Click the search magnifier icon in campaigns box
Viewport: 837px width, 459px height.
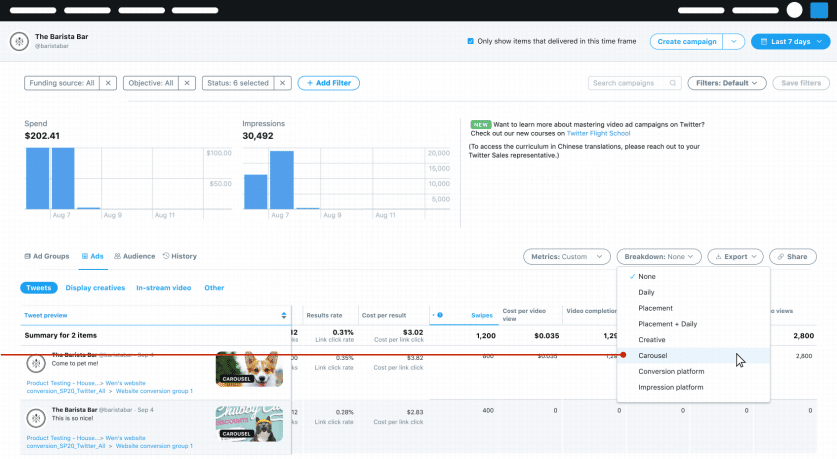[673, 83]
